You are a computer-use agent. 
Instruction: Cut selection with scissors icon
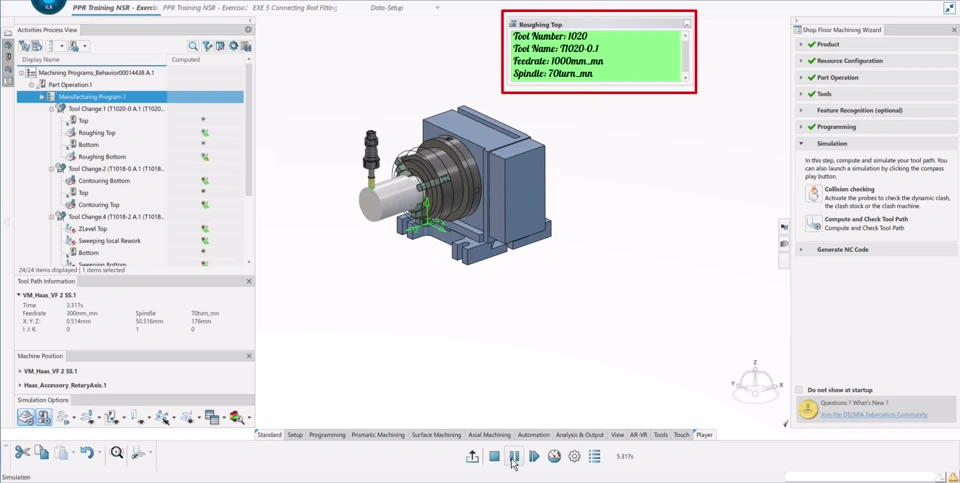(23, 452)
